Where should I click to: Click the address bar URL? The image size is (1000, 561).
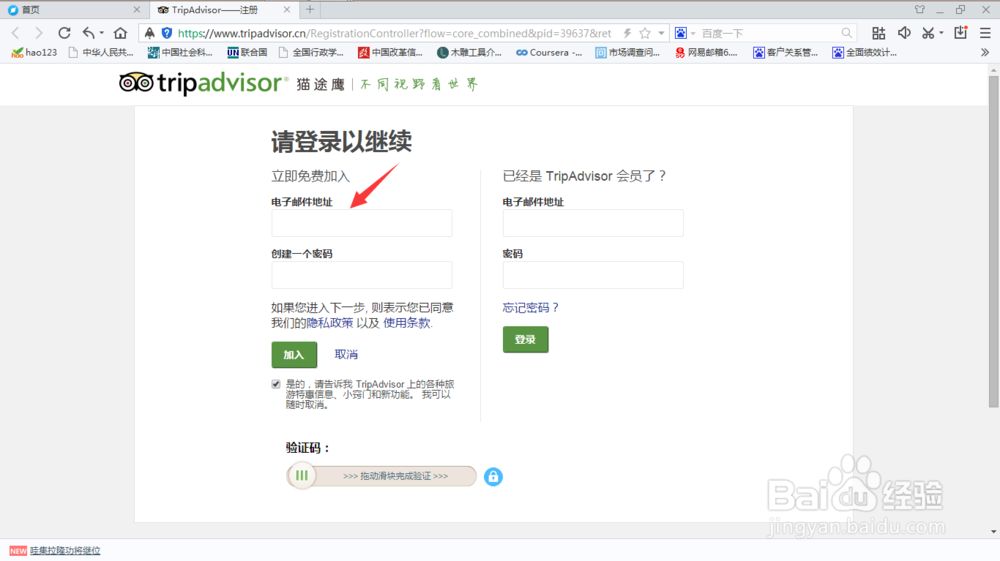tap(394, 33)
